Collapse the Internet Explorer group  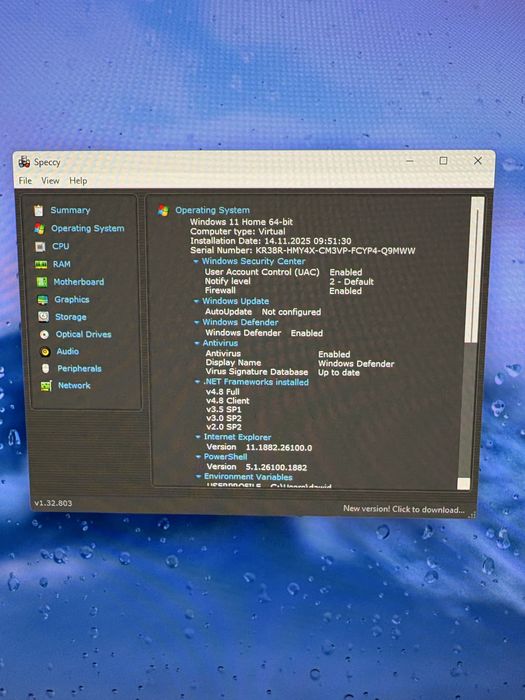tap(198, 437)
